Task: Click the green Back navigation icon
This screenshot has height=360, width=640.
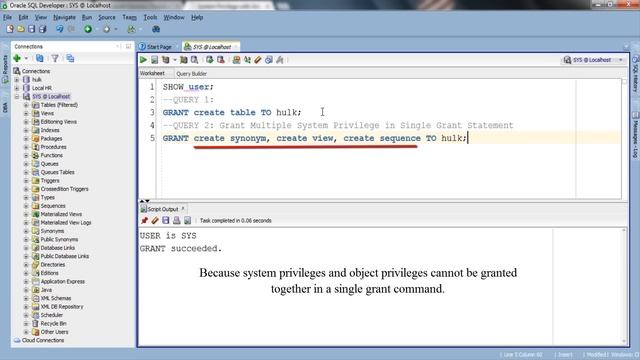Action: (88, 29)
